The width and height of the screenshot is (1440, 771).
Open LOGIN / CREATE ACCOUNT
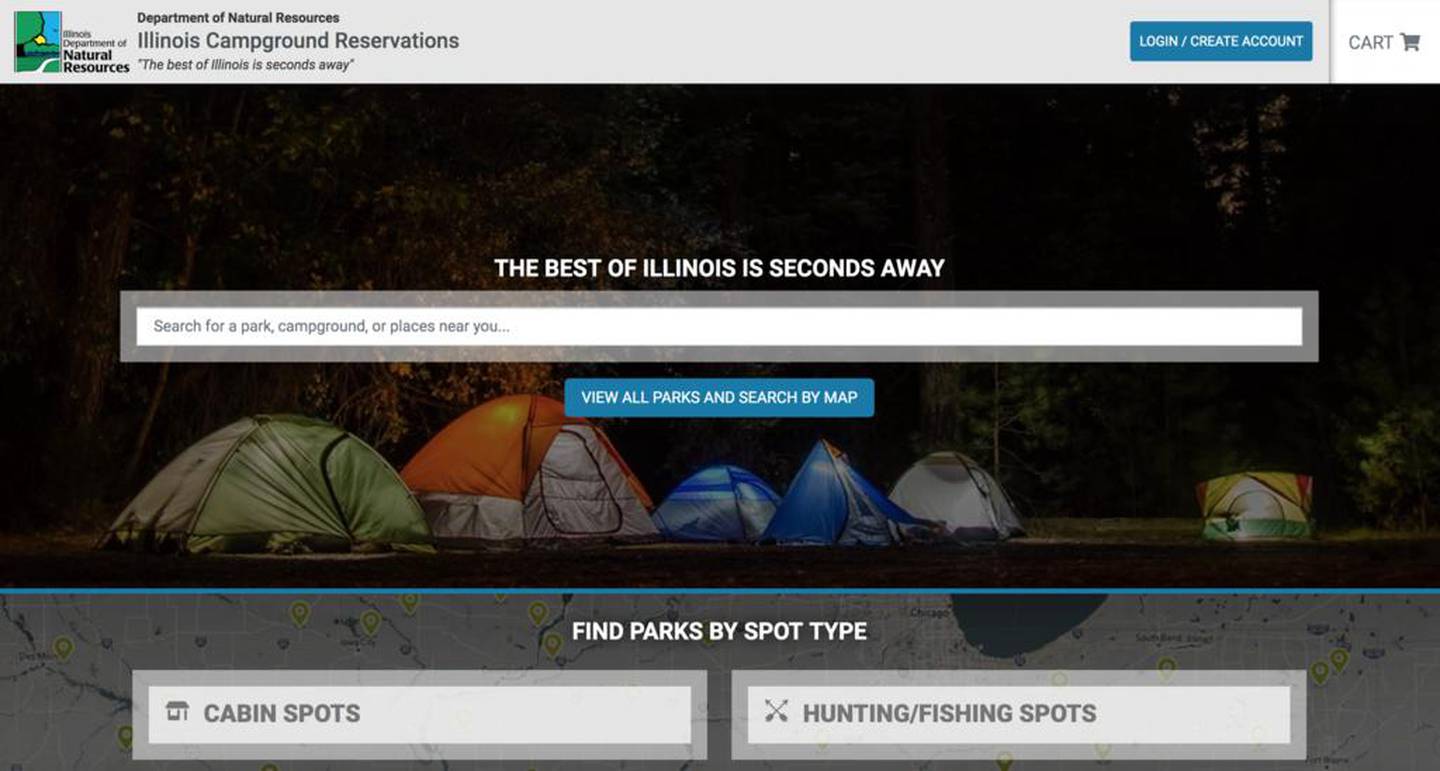click(1221, 41)
